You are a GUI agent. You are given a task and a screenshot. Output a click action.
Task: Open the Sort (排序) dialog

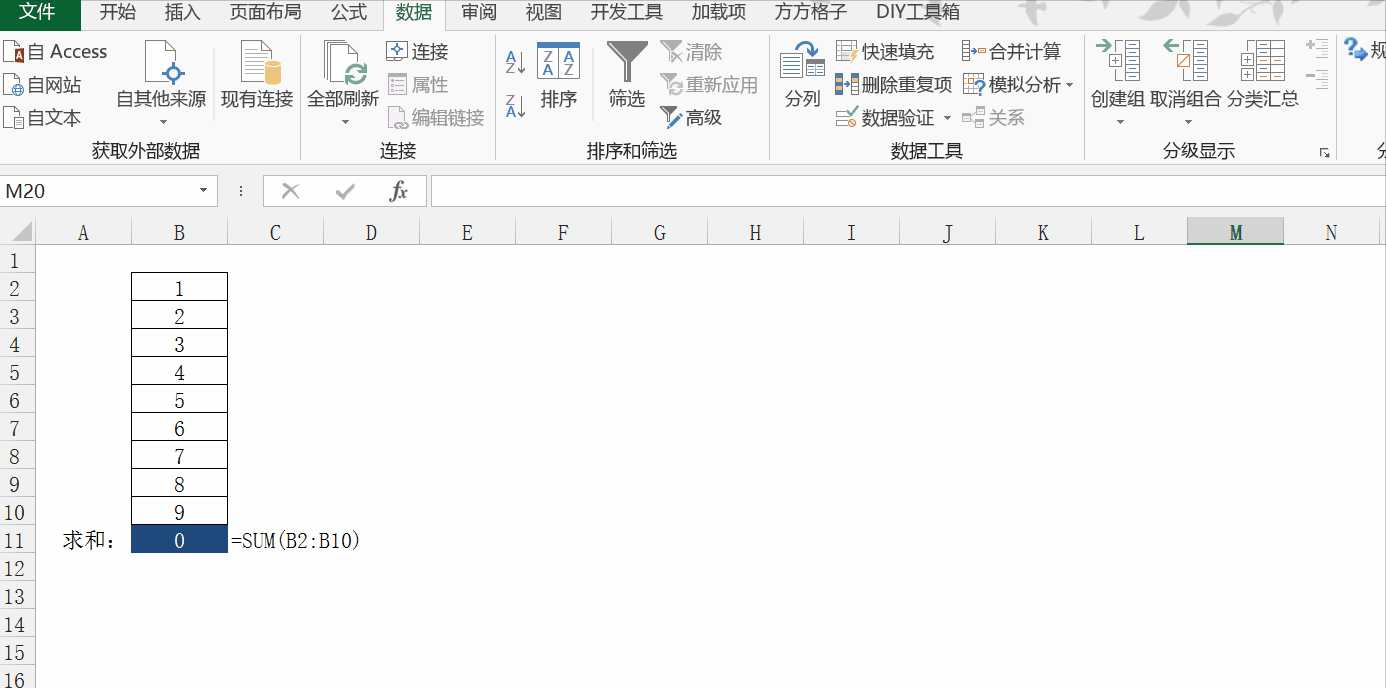559,75
